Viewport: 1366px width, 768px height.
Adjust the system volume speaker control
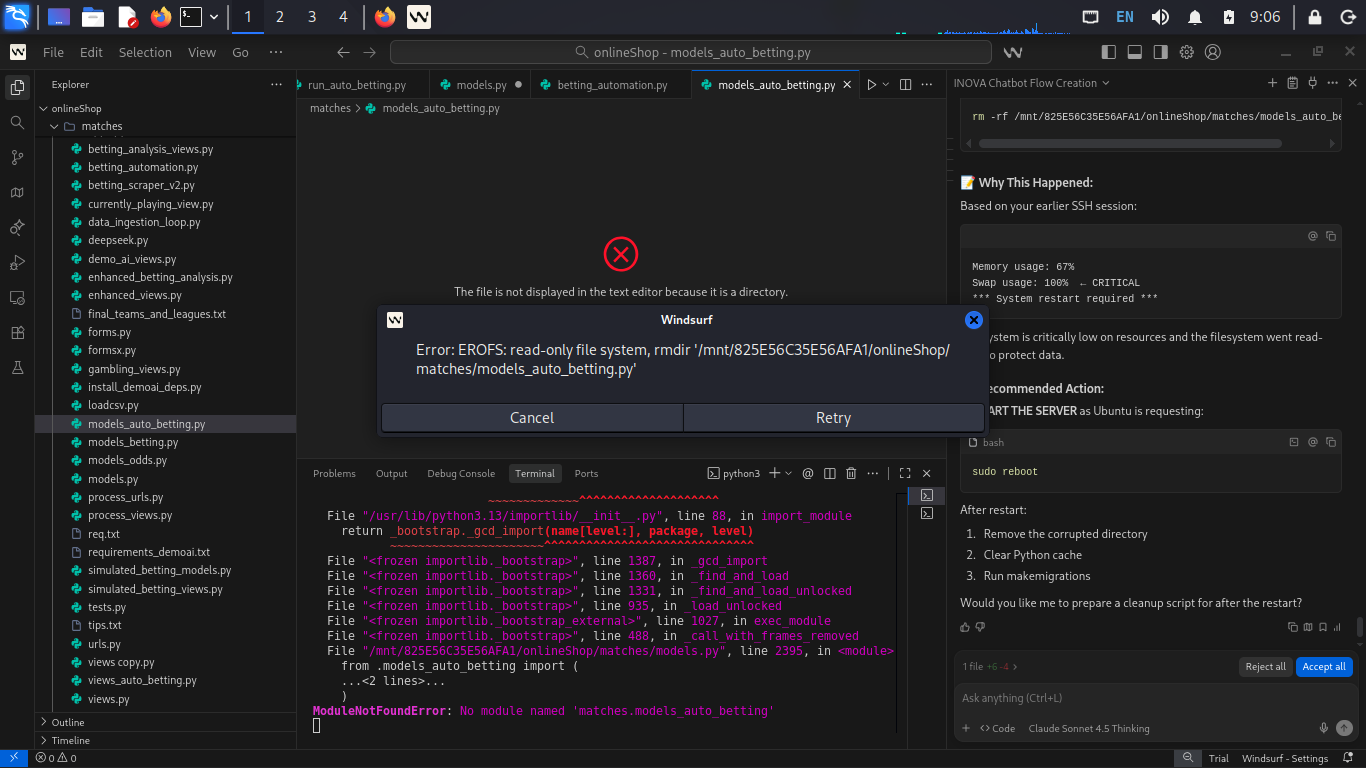tap(1160, 17)
